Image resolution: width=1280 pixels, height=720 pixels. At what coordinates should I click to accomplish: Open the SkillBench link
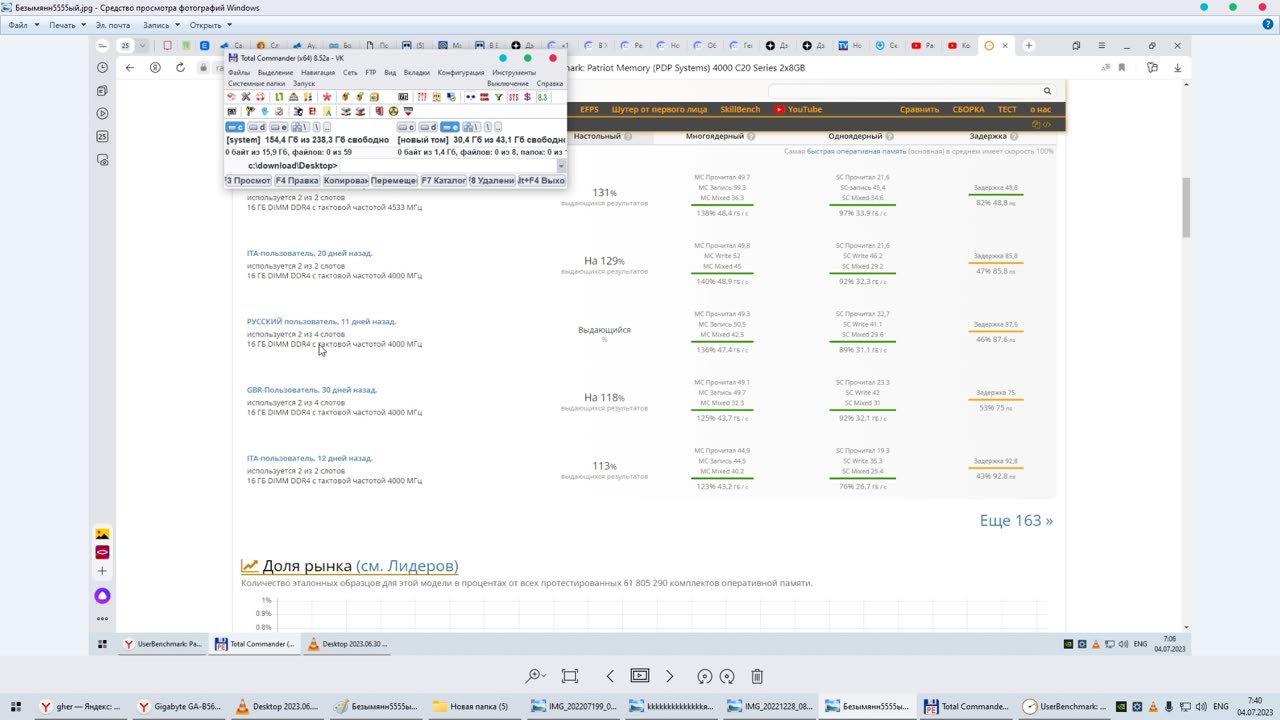(x=740, y=109)
